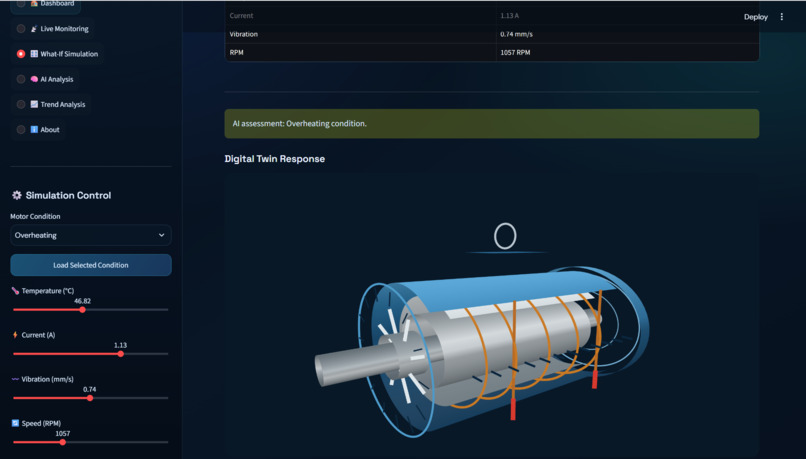Click the What-If Simulation menu label
Image resolution: width=806 pixels, height=459 pixels.
pos(69,54)
